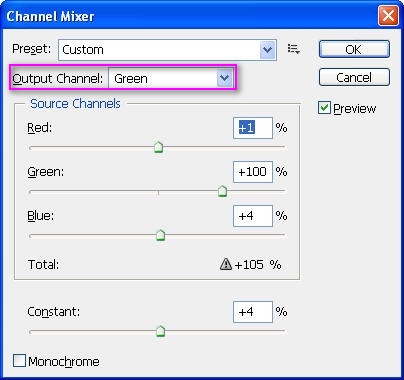Click the Preset label text
The image size is (404, 380).
[31, 49]
